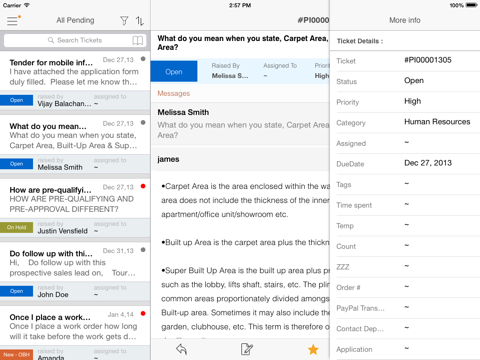Tap the james reply header
The width and height of the screenshot is (480, 360).
tap(240, 159)
